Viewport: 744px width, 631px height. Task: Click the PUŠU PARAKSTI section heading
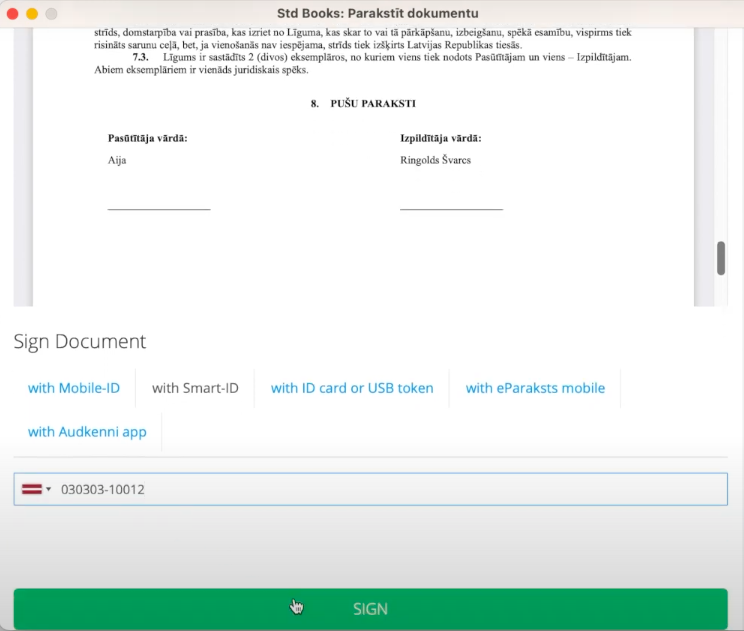coord(363,104)
